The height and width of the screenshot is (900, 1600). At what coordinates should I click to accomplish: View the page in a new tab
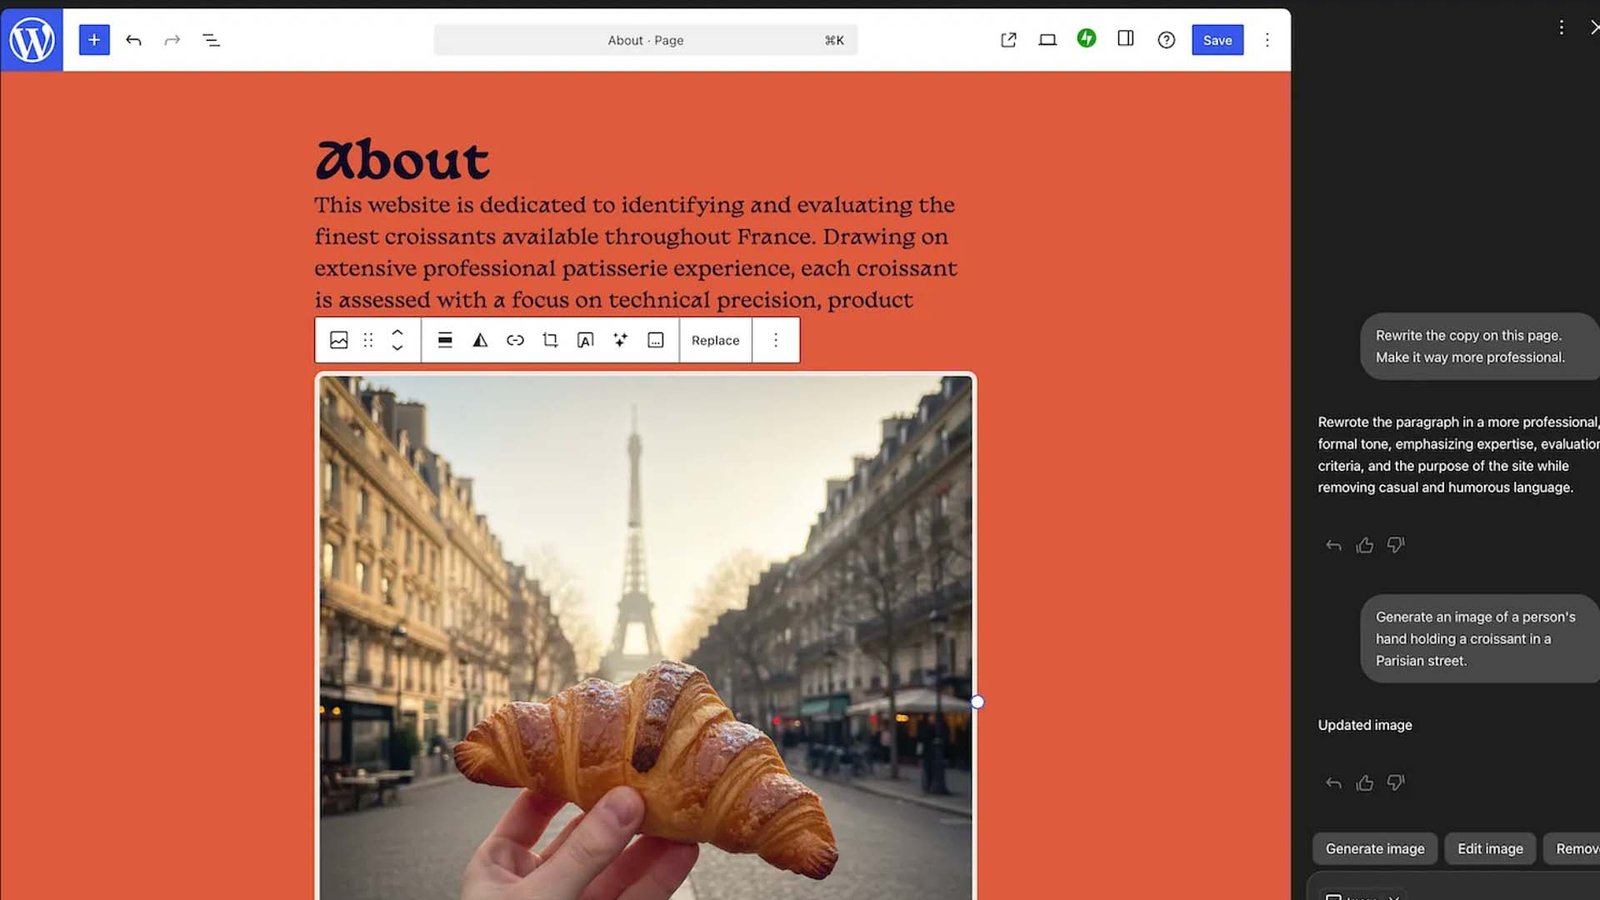(1008, 40)
